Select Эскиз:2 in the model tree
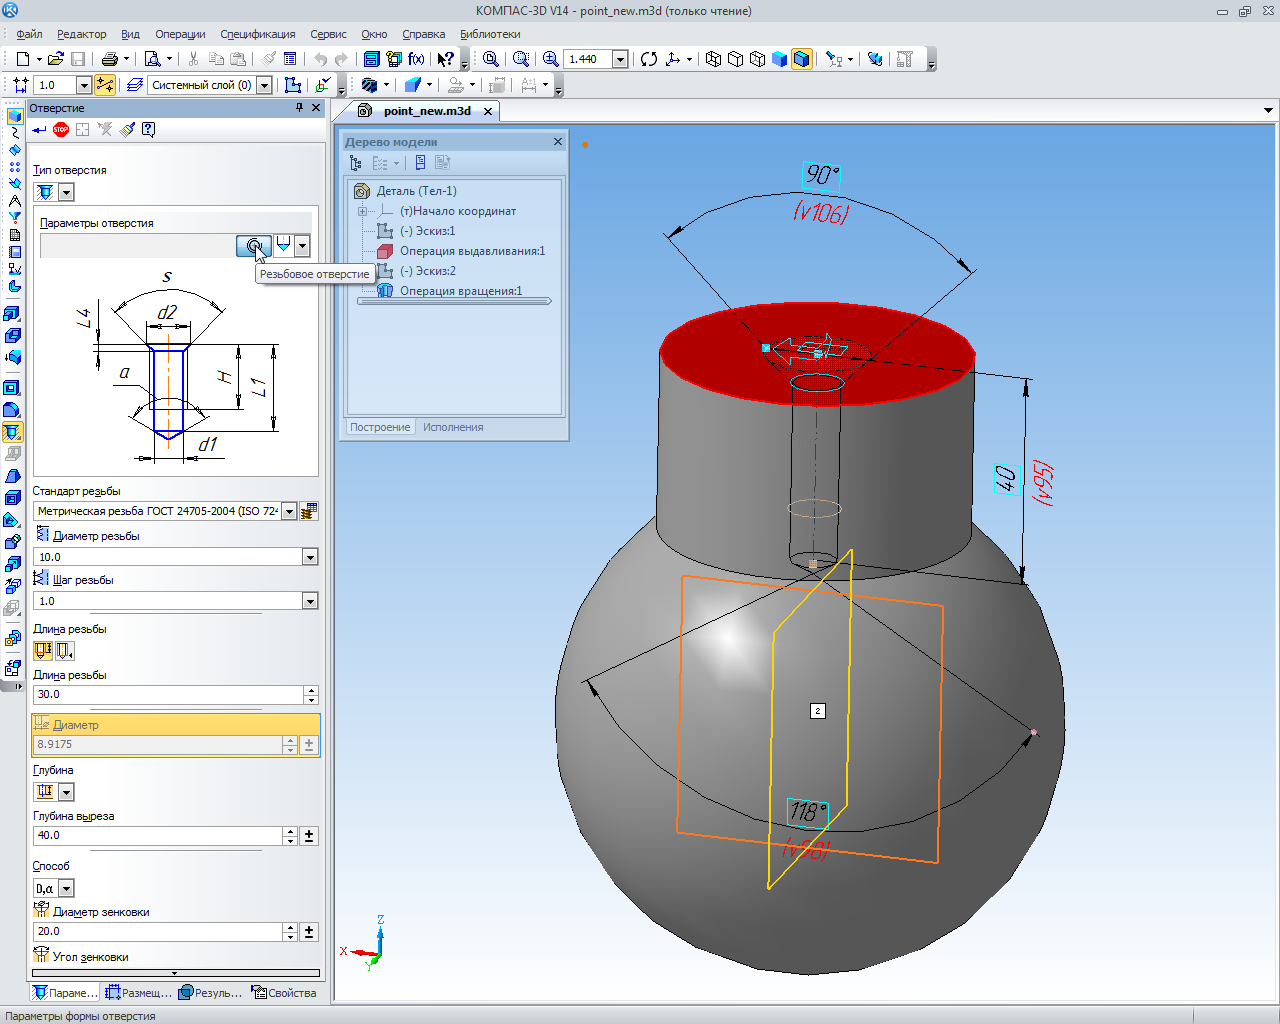1280x1024 pixels. [428, 271]
